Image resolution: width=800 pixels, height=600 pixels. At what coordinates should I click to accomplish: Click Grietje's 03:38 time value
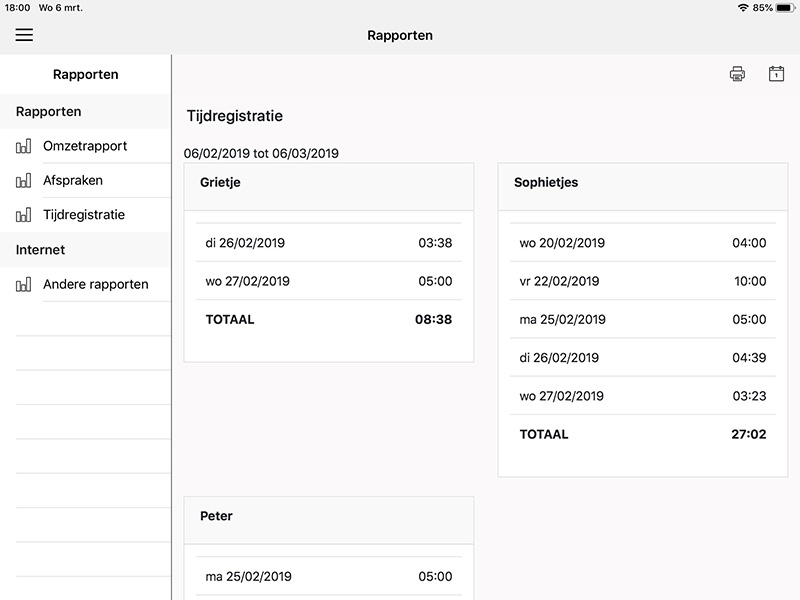click(435, 243)
